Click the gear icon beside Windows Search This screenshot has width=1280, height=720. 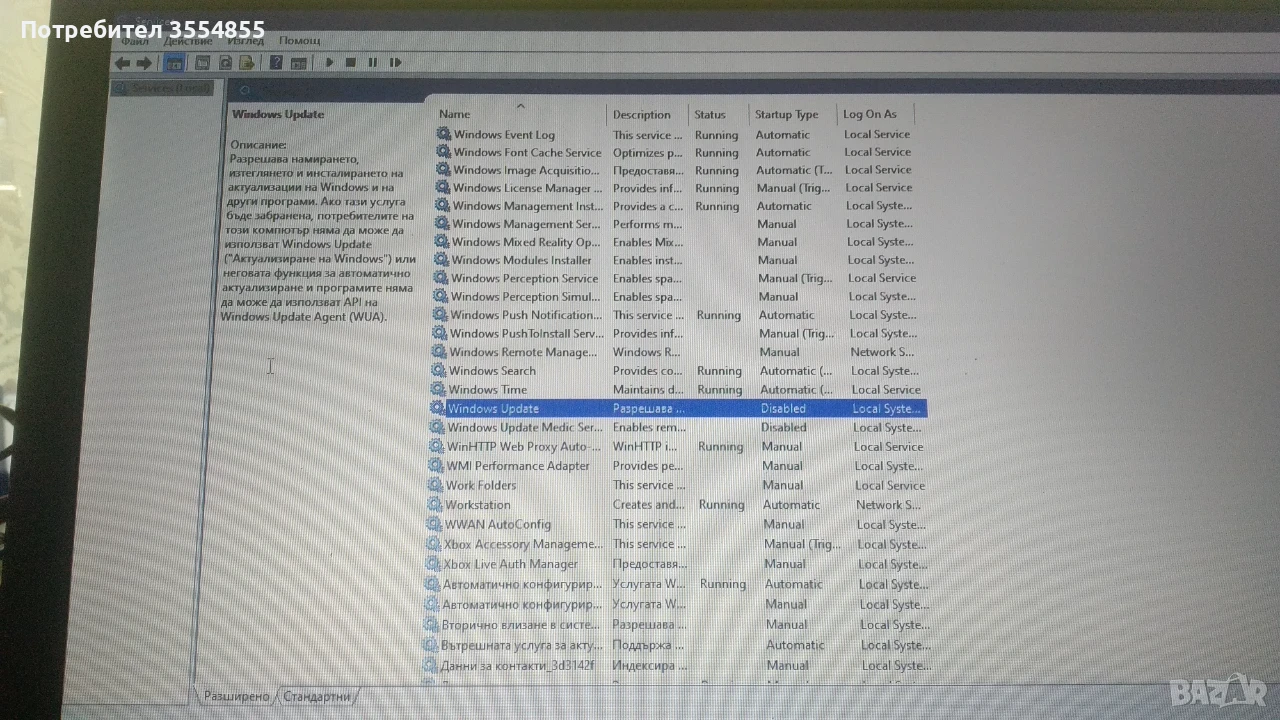click(x=438, y=371)
